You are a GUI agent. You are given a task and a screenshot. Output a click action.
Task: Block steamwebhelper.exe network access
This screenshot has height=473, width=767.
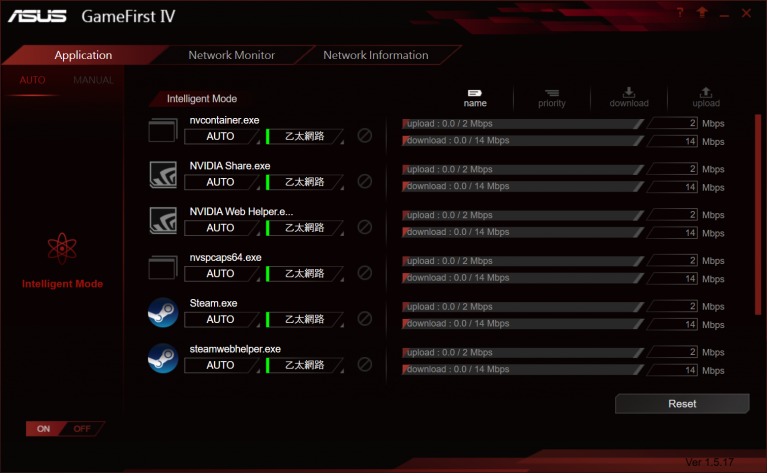click(x=364, y=364)
